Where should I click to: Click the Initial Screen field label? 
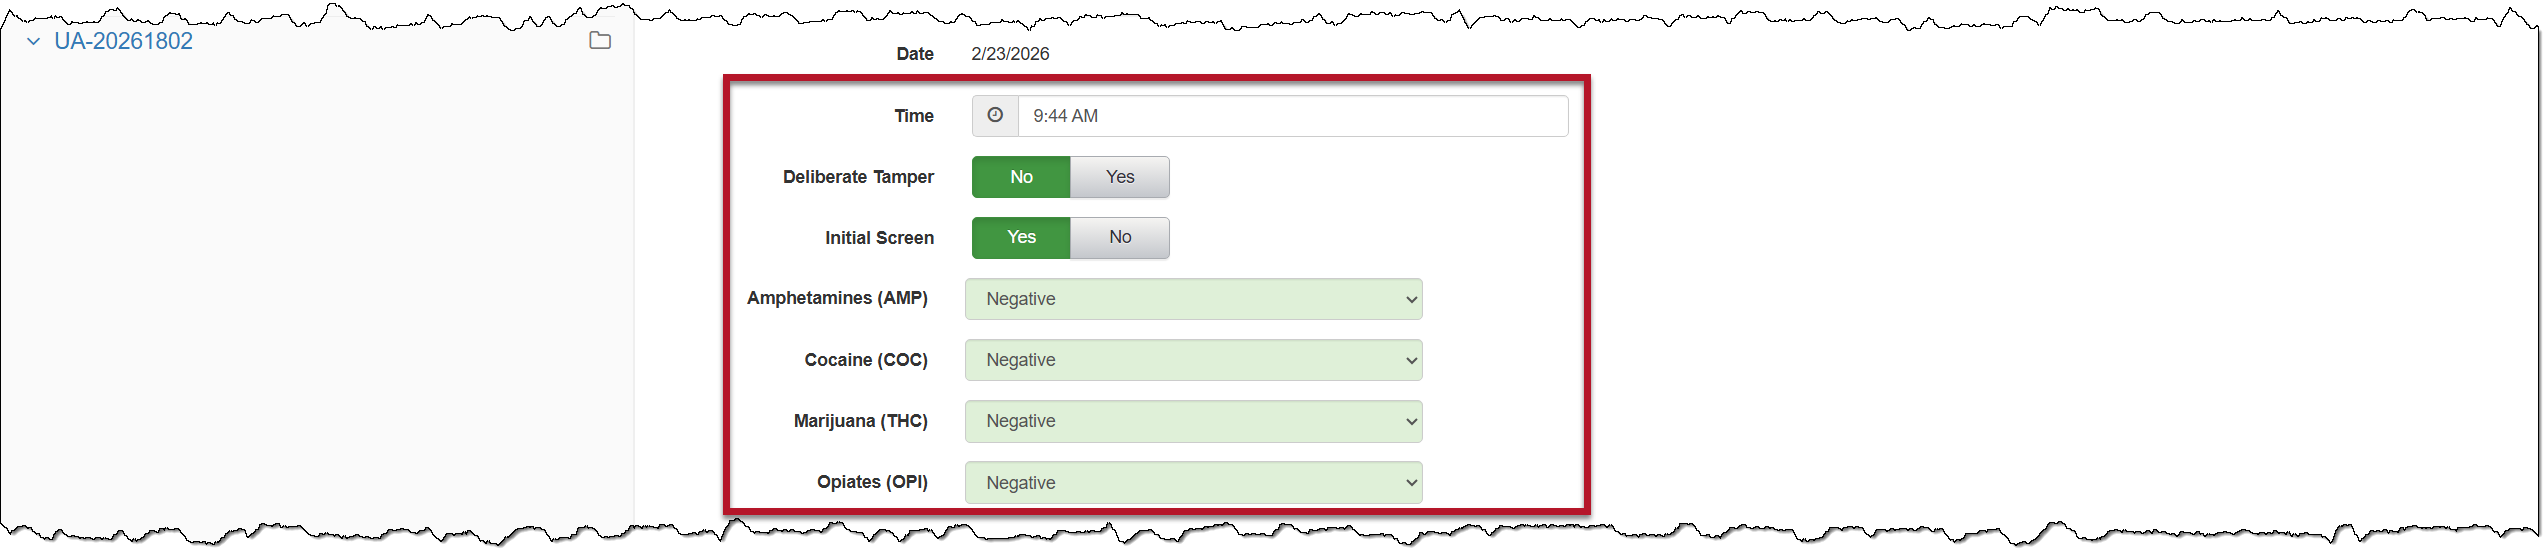coord(879,238)
